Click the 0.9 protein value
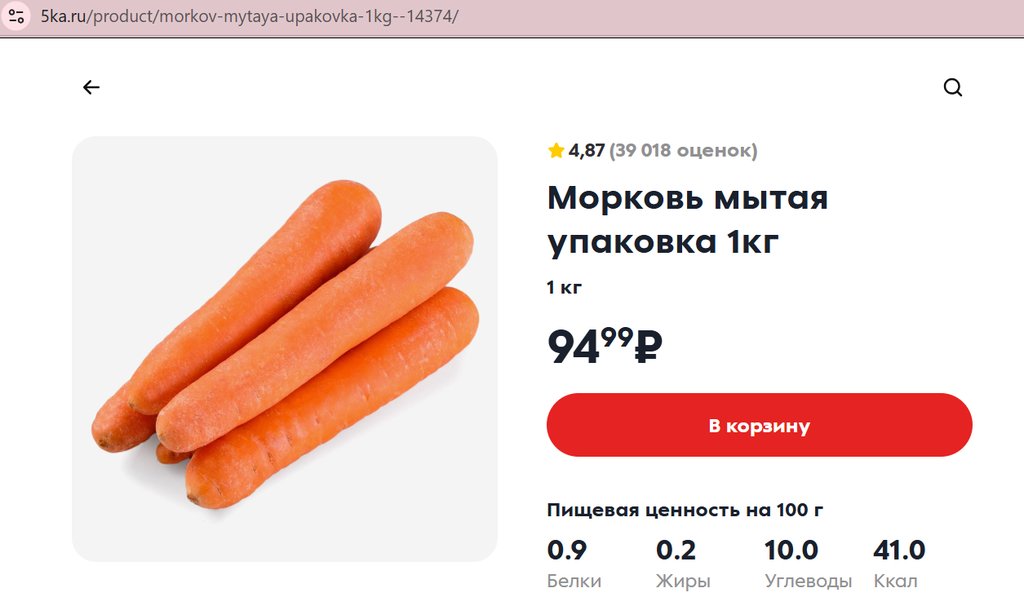Screen dimensions: 1024x597 pyautogui.click(x=567, y=550)
